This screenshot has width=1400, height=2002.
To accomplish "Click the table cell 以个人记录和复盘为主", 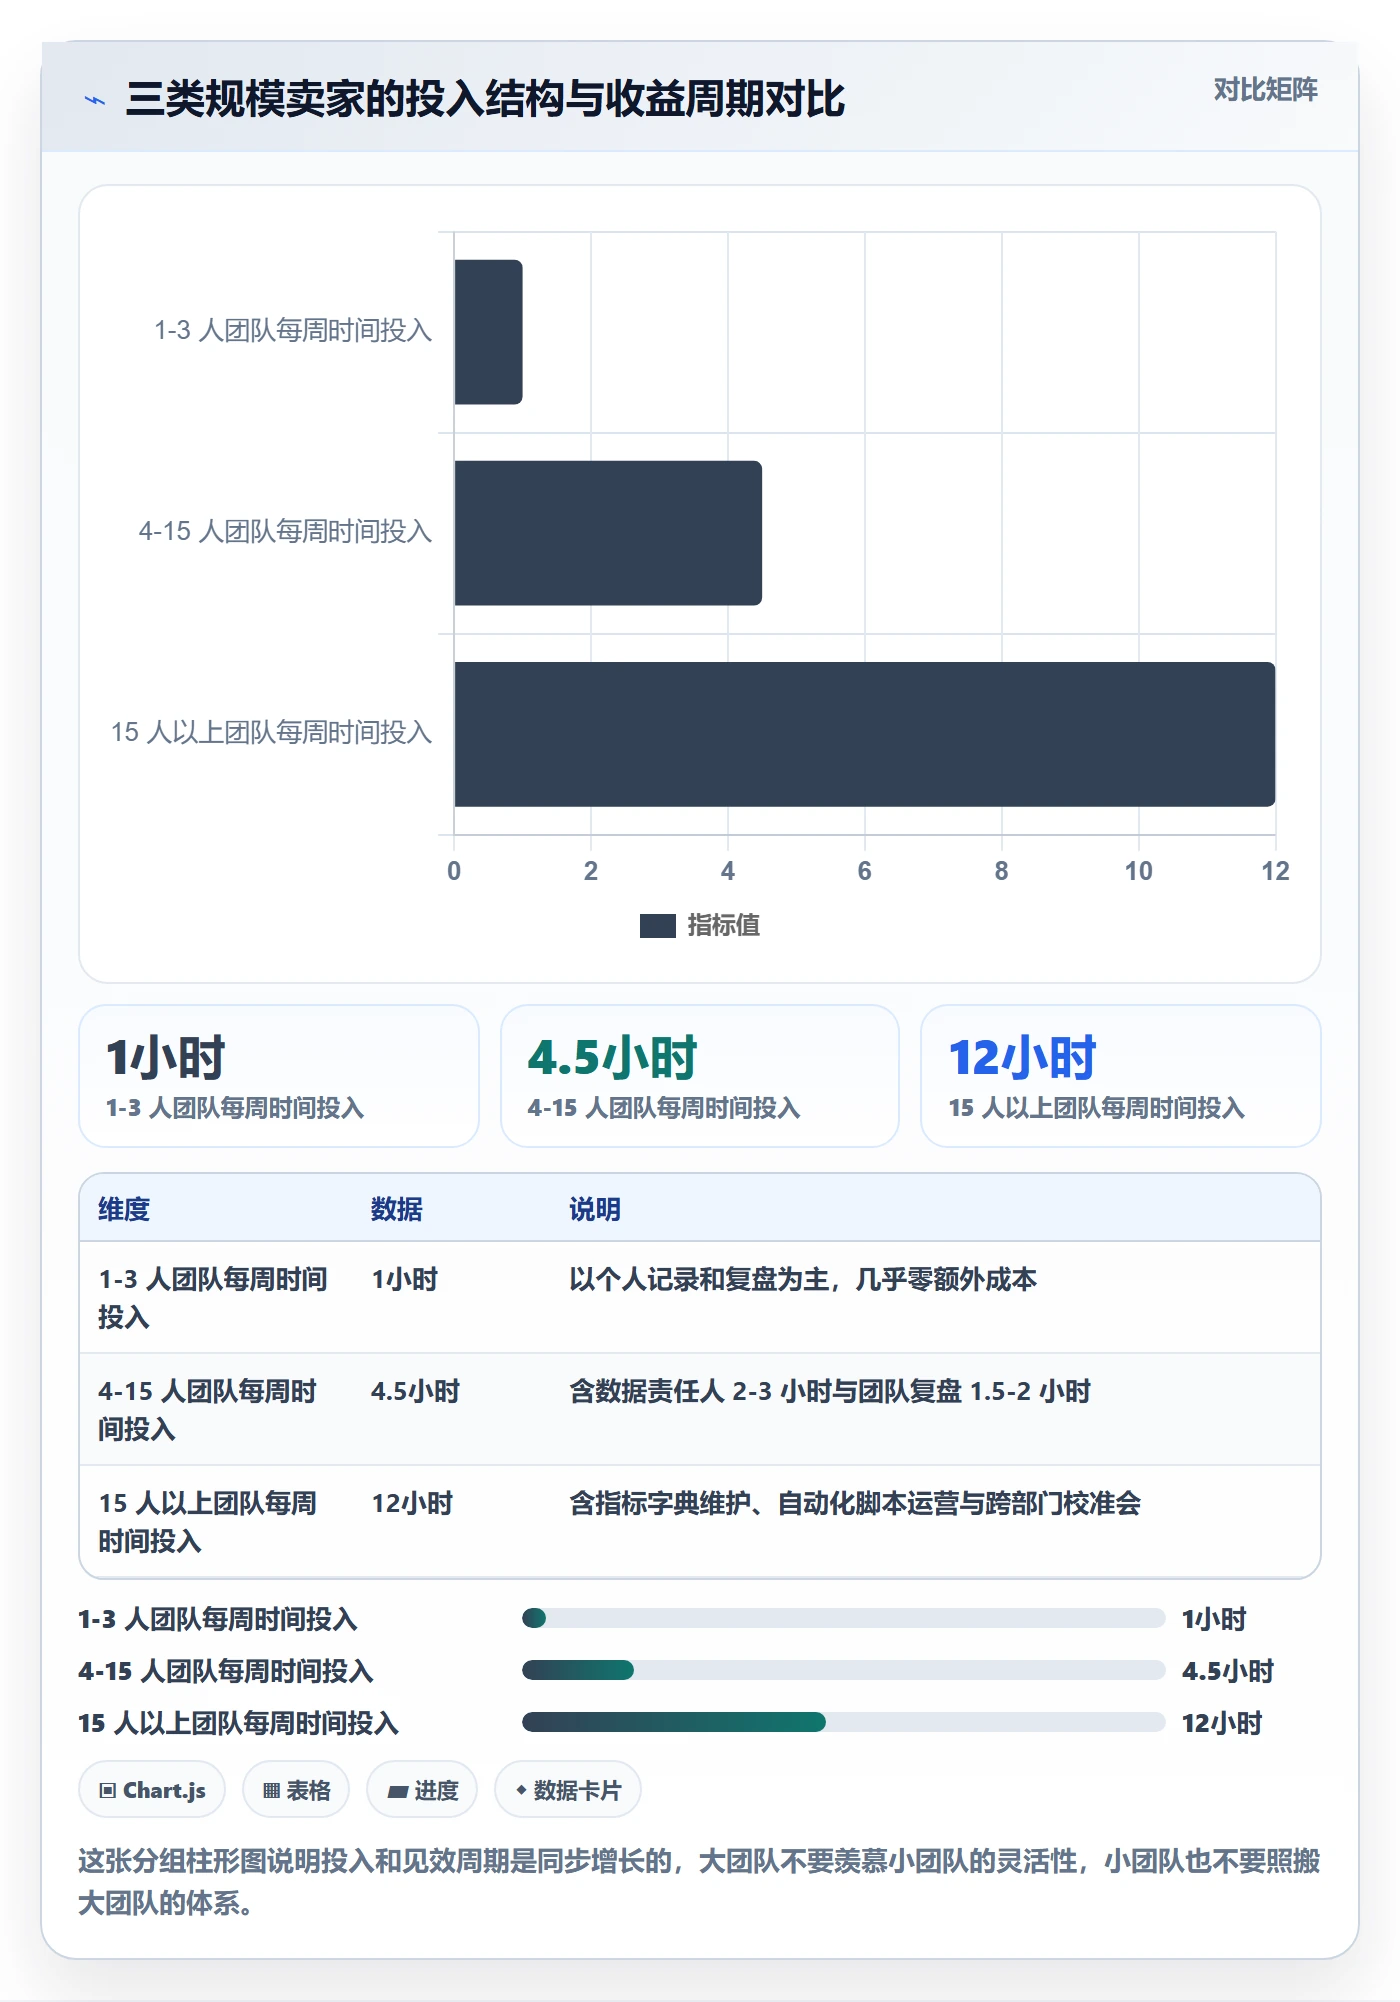I will tap(803, 1279).
